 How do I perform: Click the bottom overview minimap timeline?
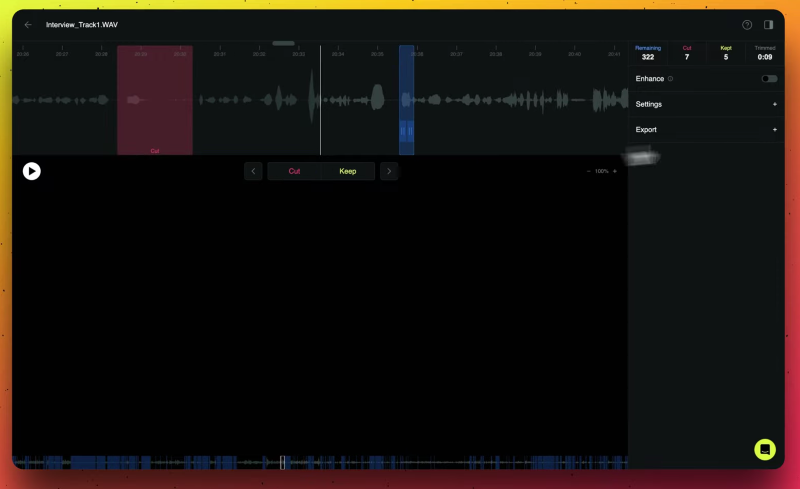pos(320,462)
